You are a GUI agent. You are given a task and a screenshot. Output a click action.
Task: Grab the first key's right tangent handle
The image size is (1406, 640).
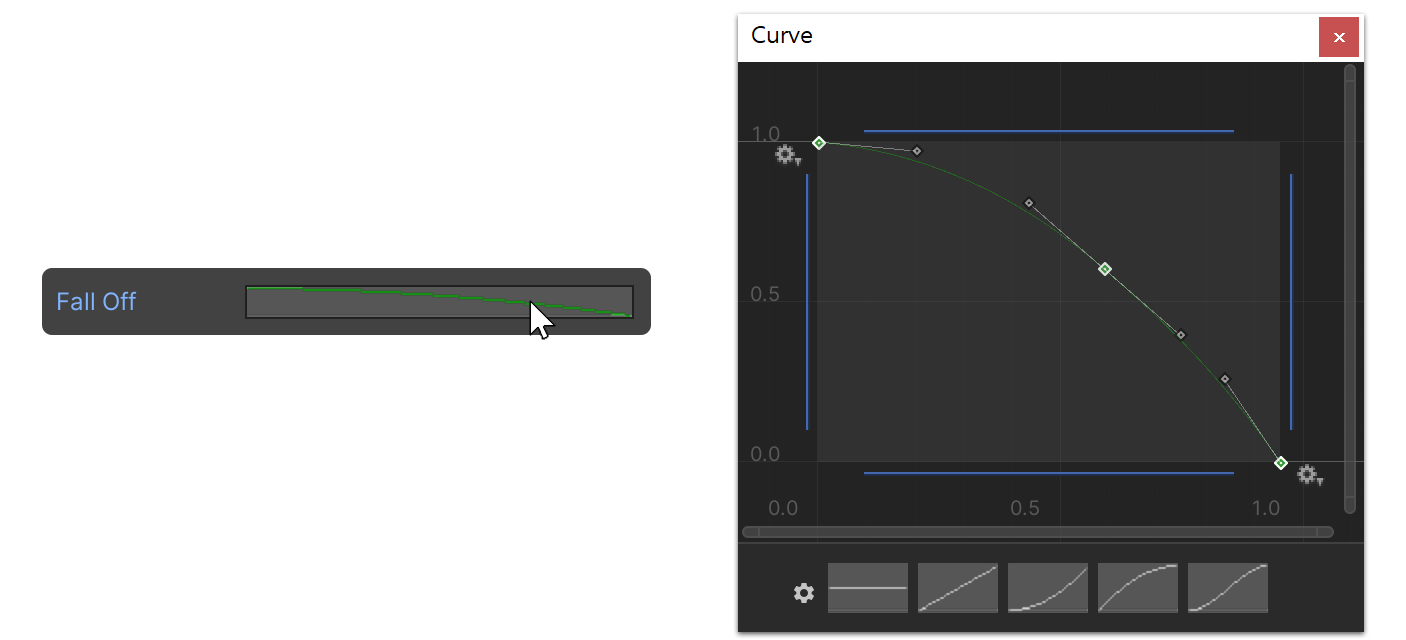click(917, 151)
